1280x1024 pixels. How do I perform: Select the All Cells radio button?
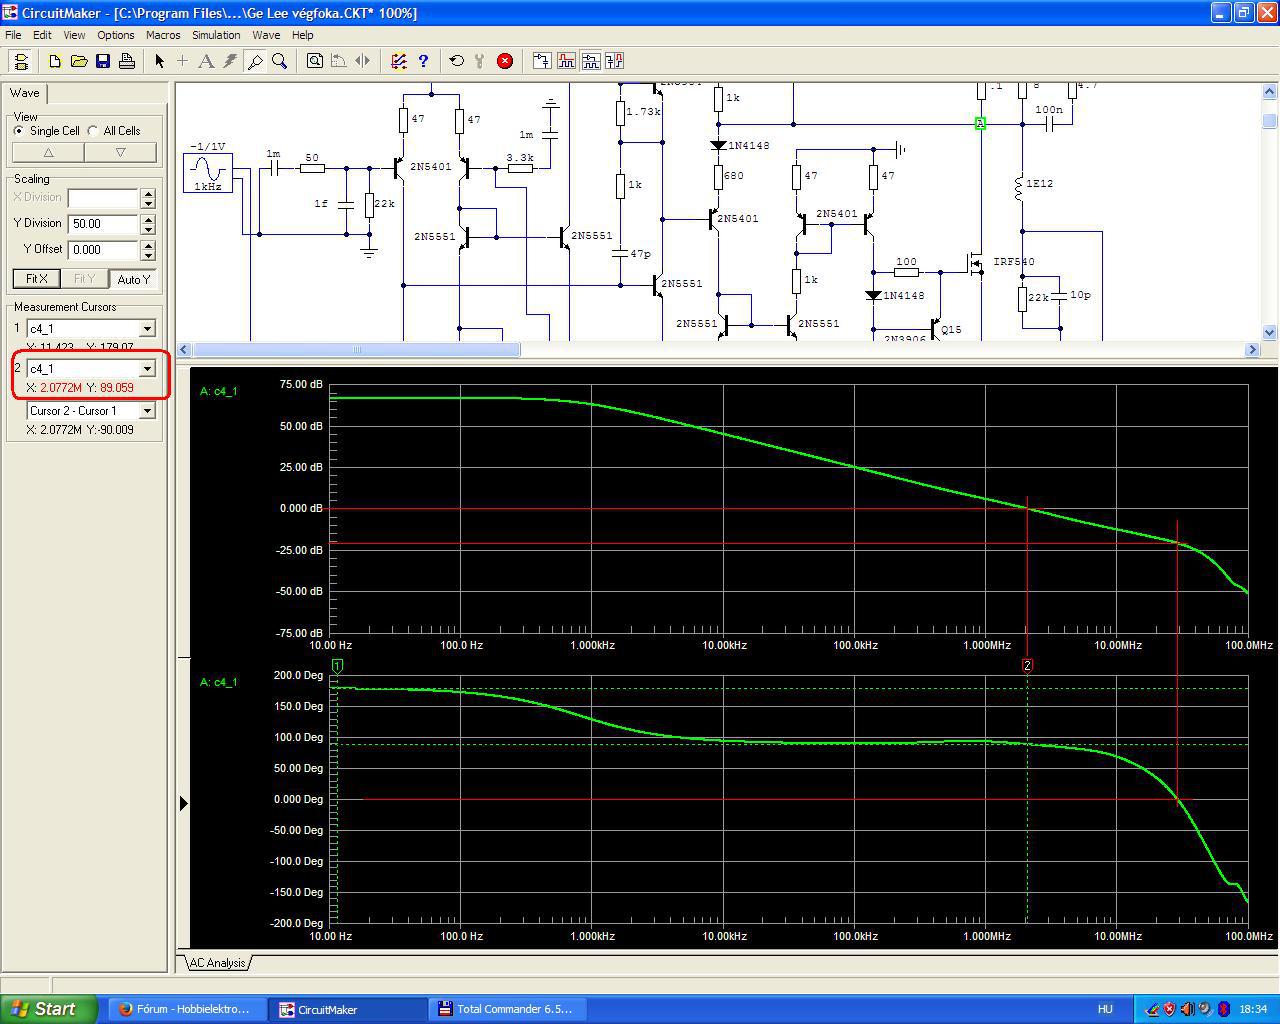click(x=93, y=131)
